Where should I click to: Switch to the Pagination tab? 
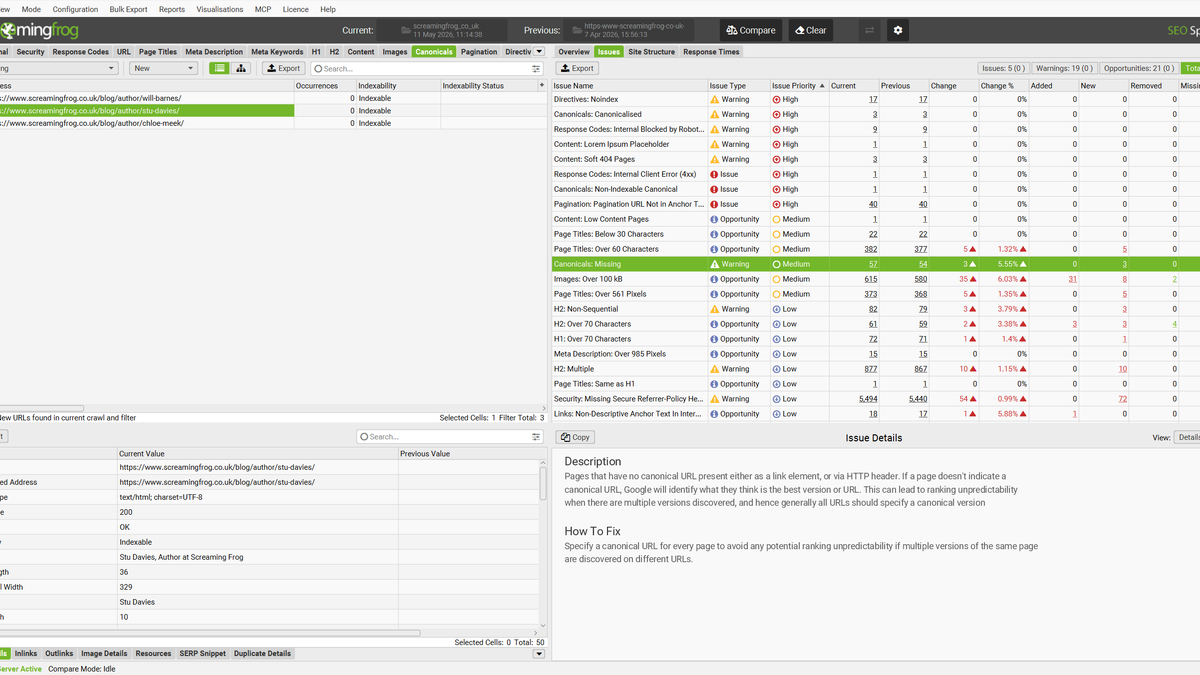[x=479, y=52]
